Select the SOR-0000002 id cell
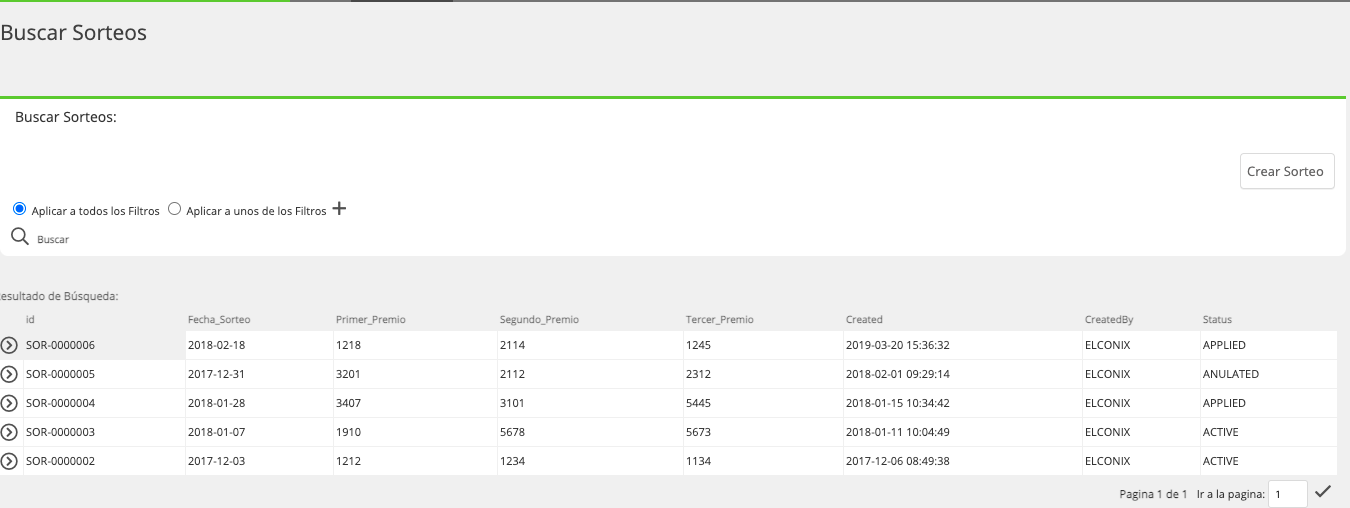 [x=60, y=461]
